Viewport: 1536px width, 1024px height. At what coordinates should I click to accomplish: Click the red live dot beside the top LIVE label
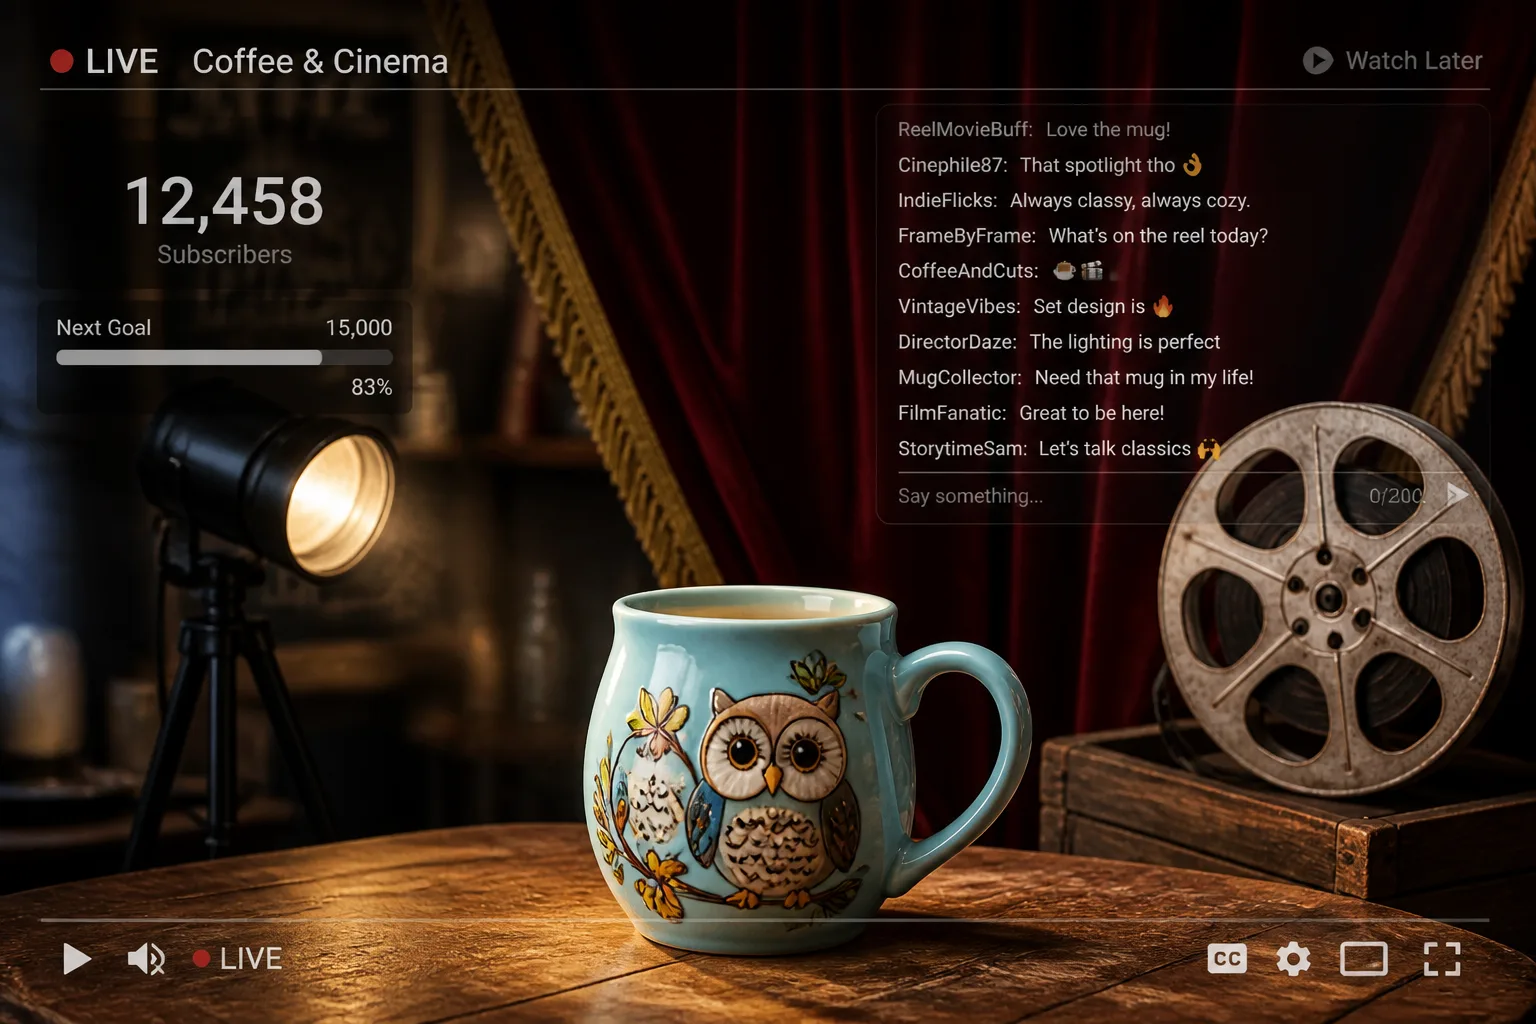click(62, 62)
